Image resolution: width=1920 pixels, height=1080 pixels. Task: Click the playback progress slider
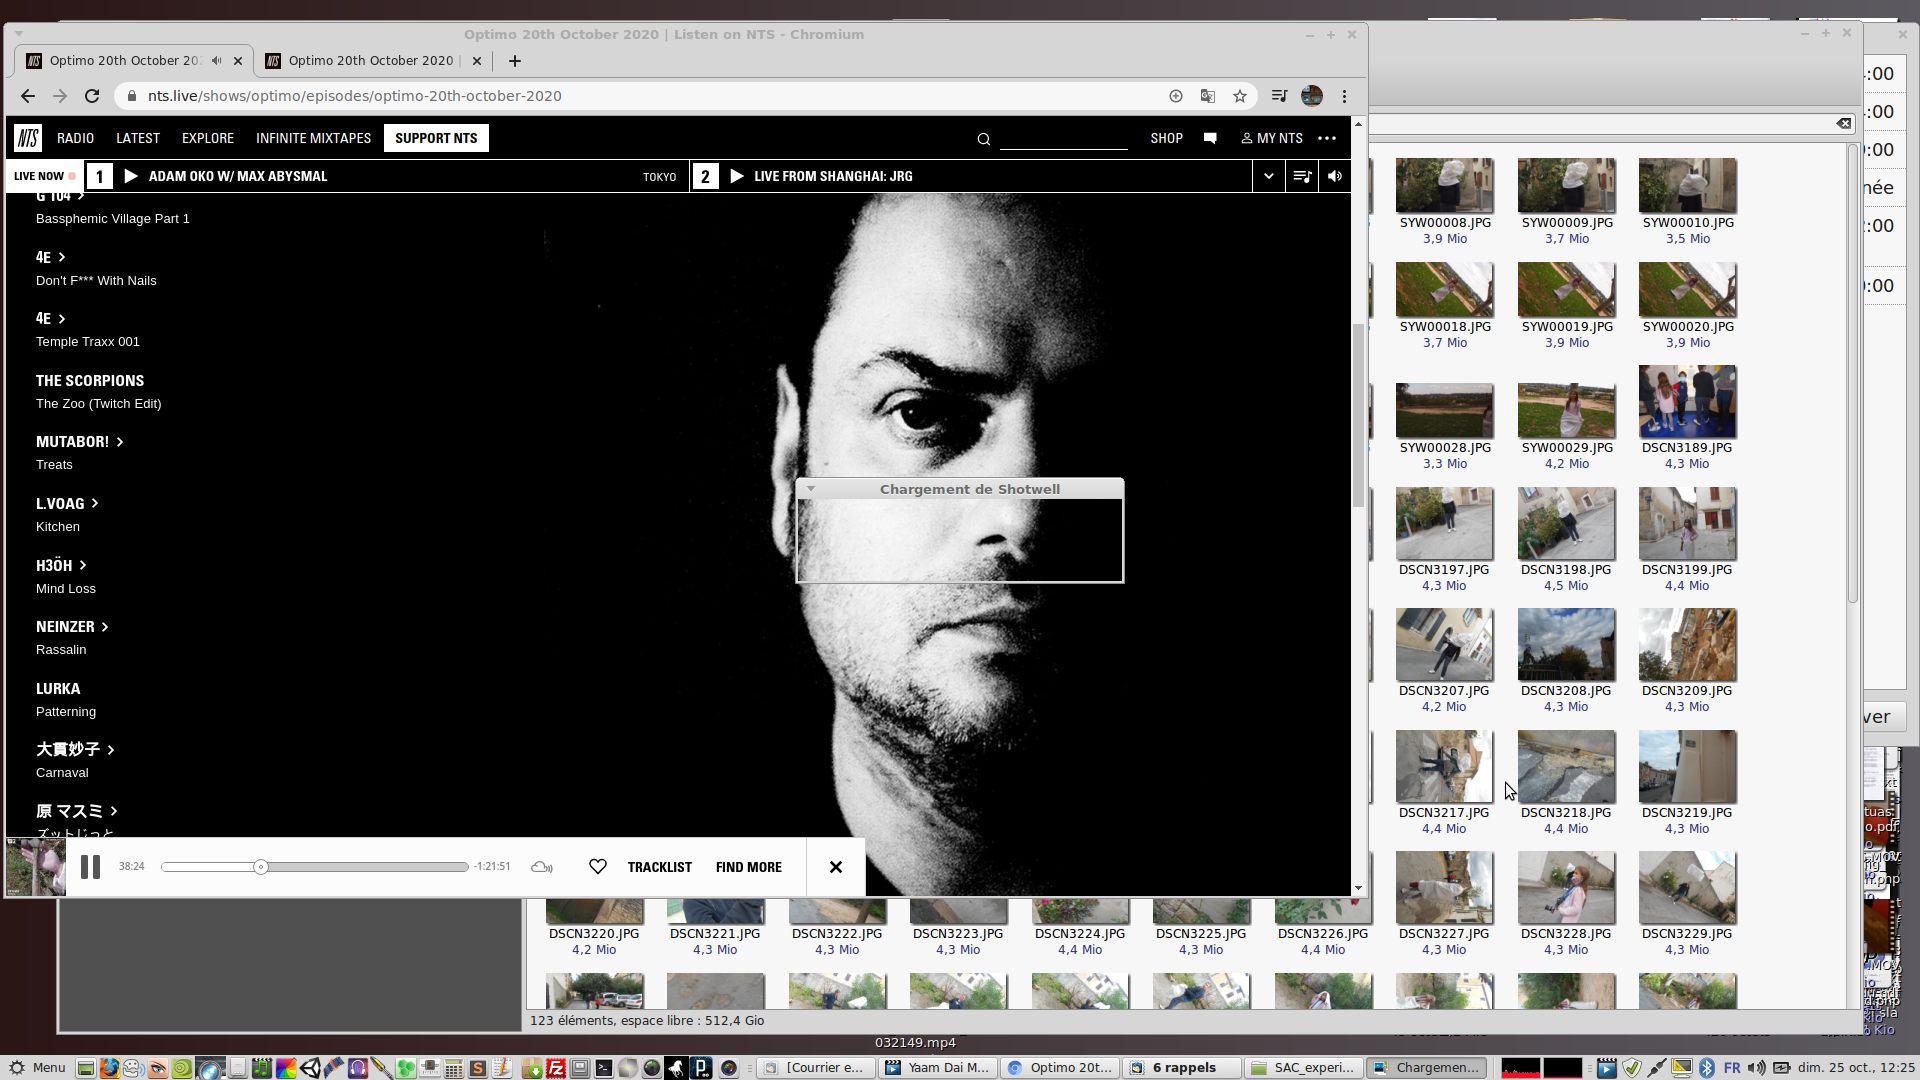click(x=314, y=867)
